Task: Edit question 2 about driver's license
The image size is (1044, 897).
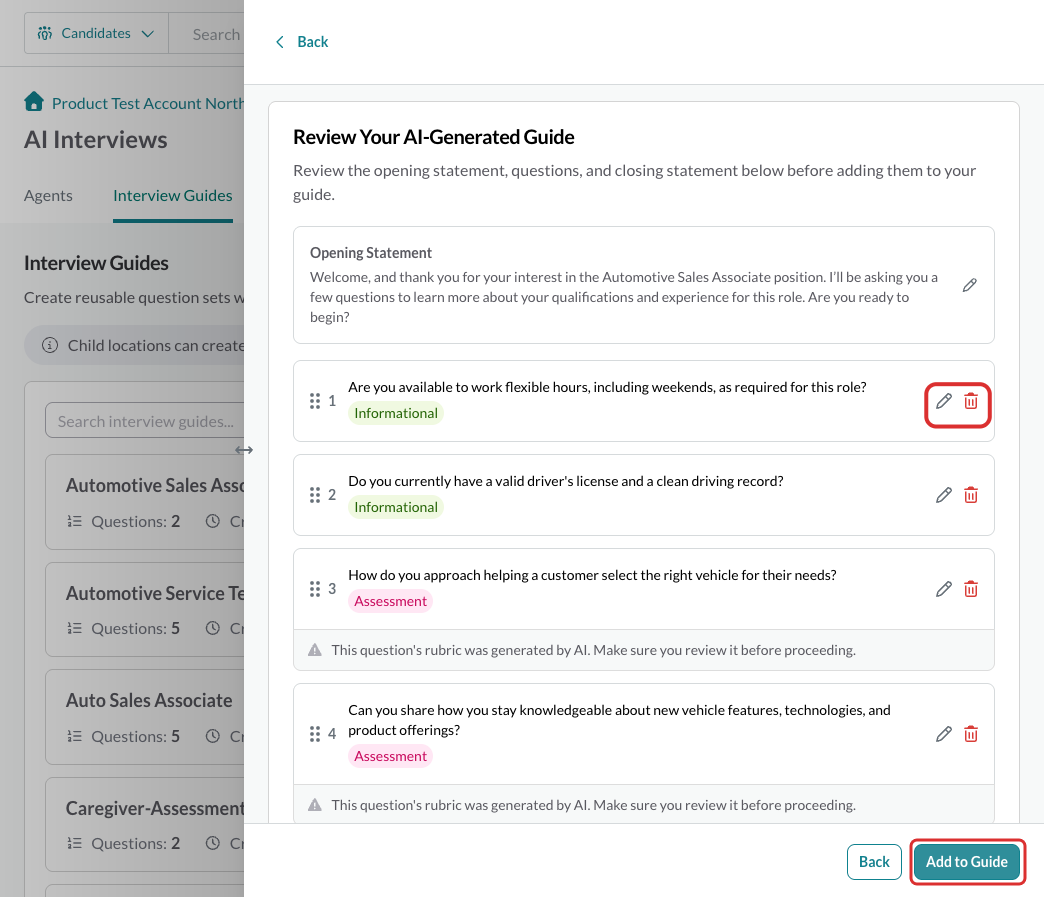Action: [943, 495]
